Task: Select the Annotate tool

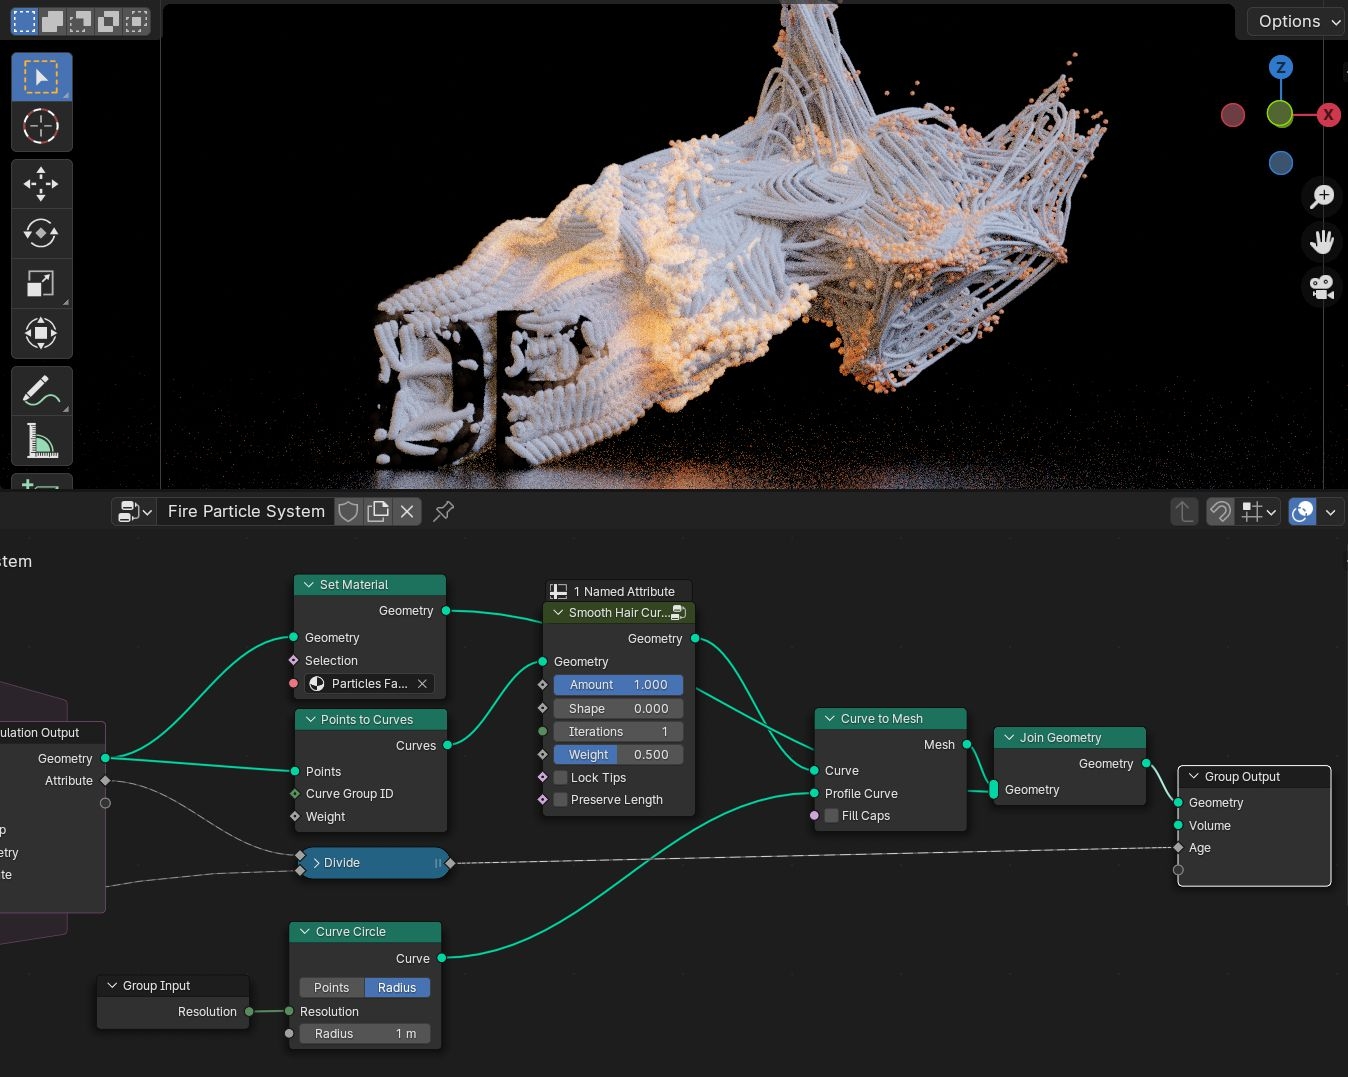Action: 41,390
